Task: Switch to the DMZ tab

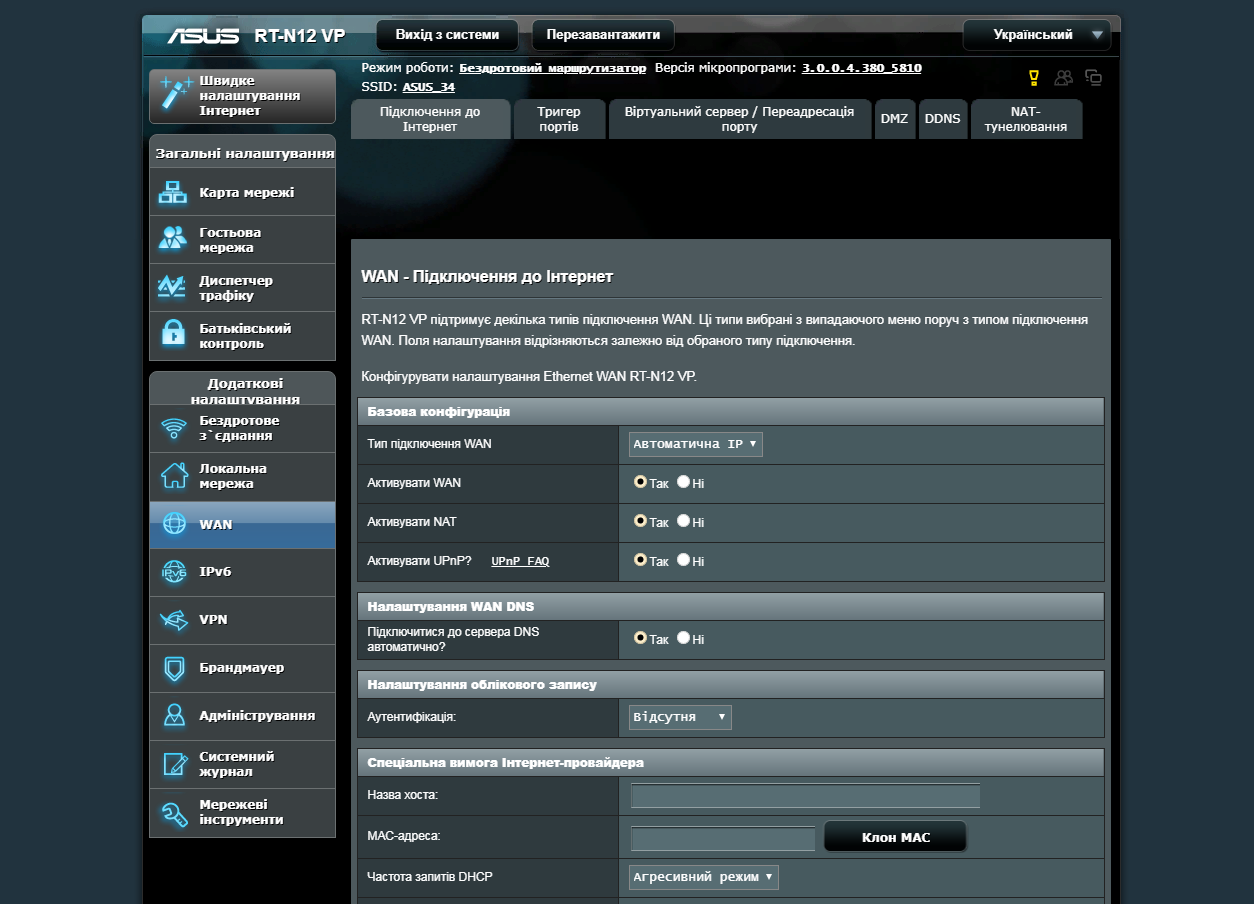Action: [x=895, y=119]
